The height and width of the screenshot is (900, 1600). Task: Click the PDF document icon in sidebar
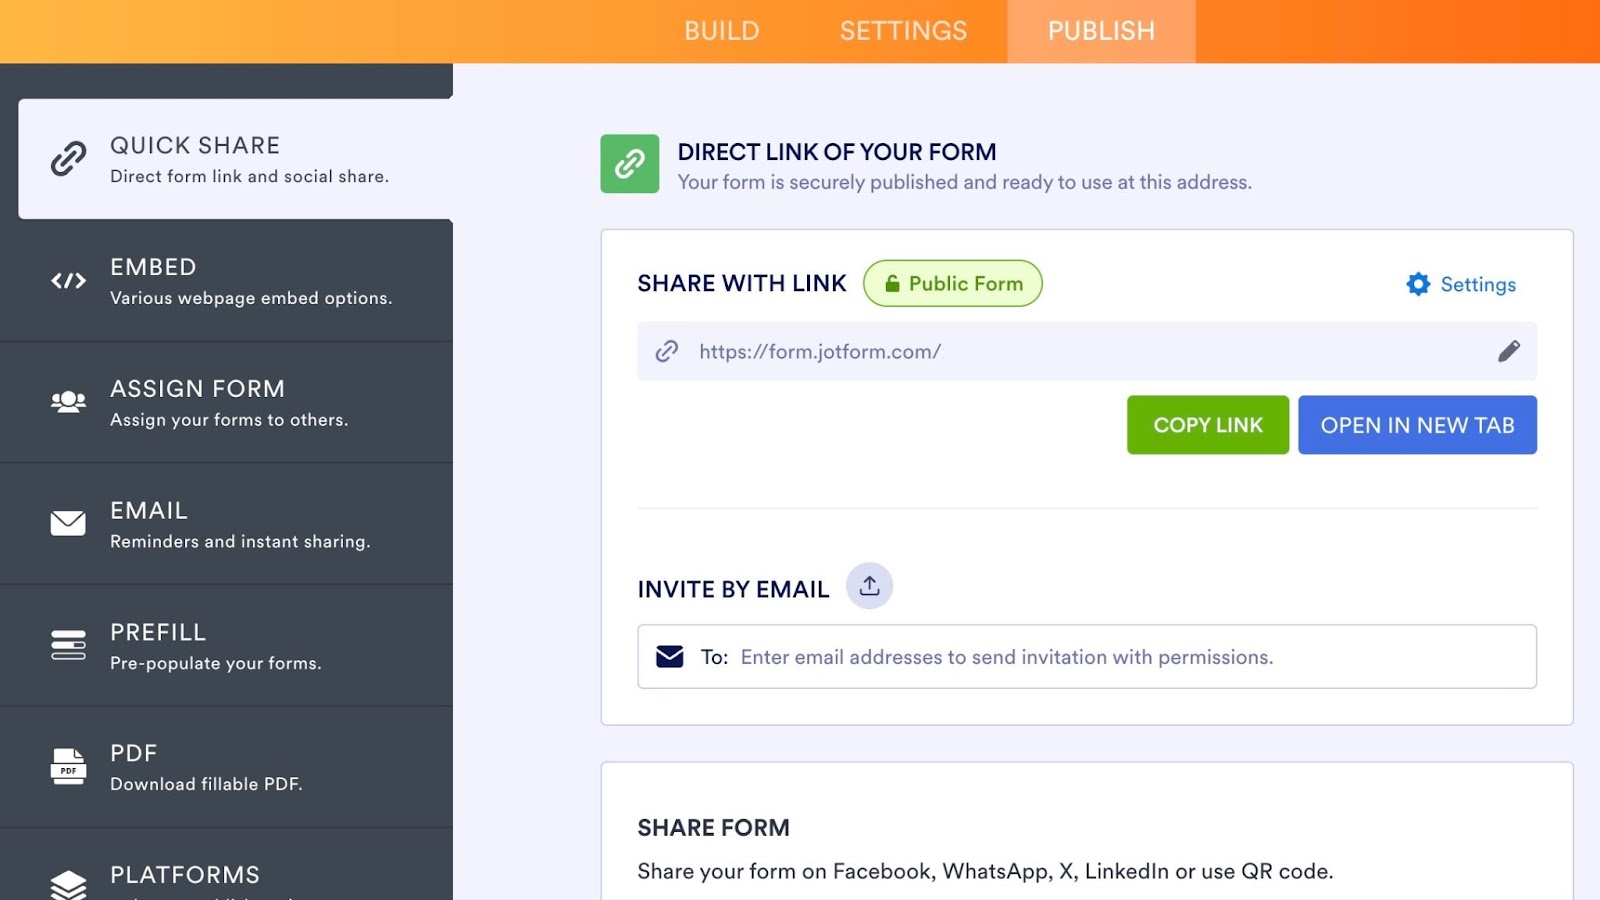68,767
